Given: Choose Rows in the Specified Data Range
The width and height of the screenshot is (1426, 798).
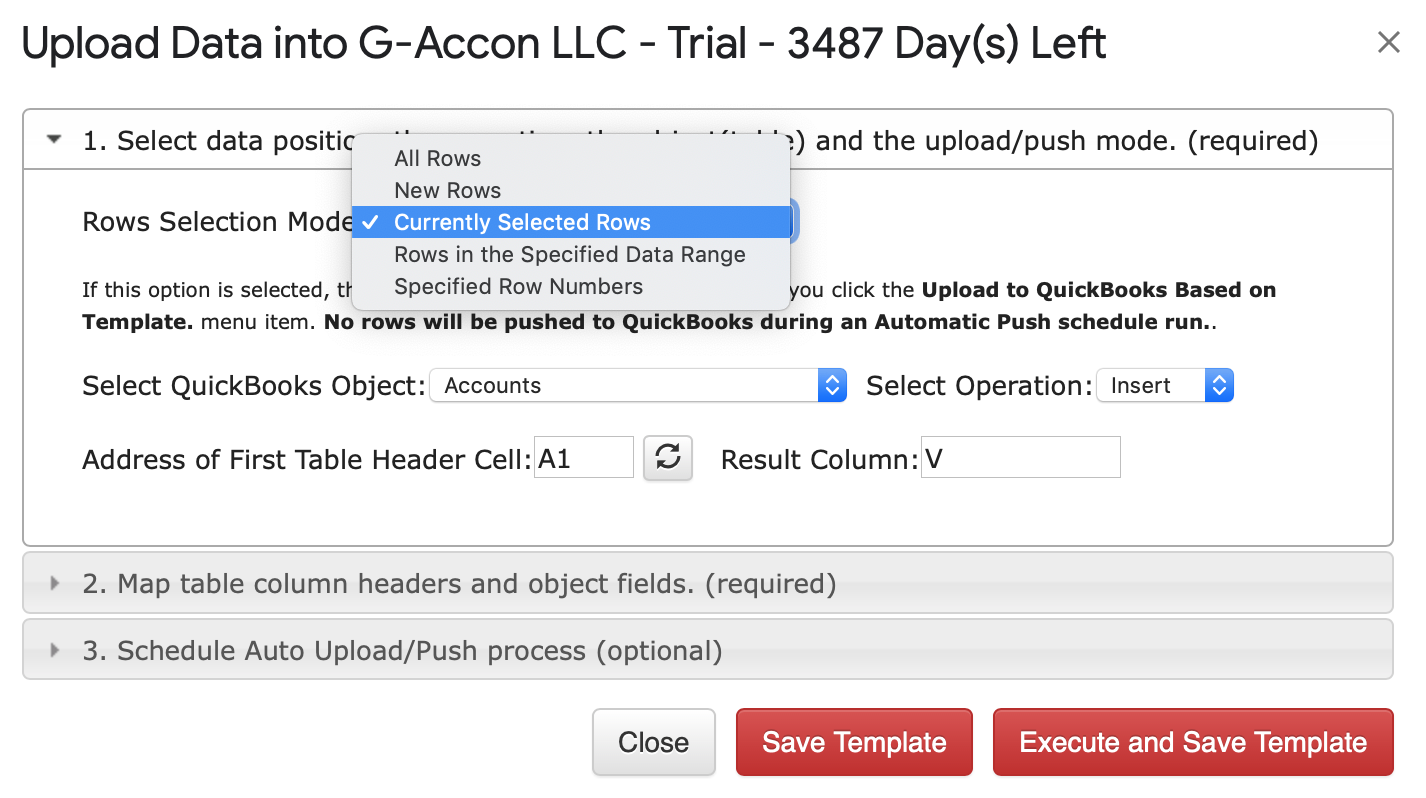Looking at the screenshot, I should point(571,254).
